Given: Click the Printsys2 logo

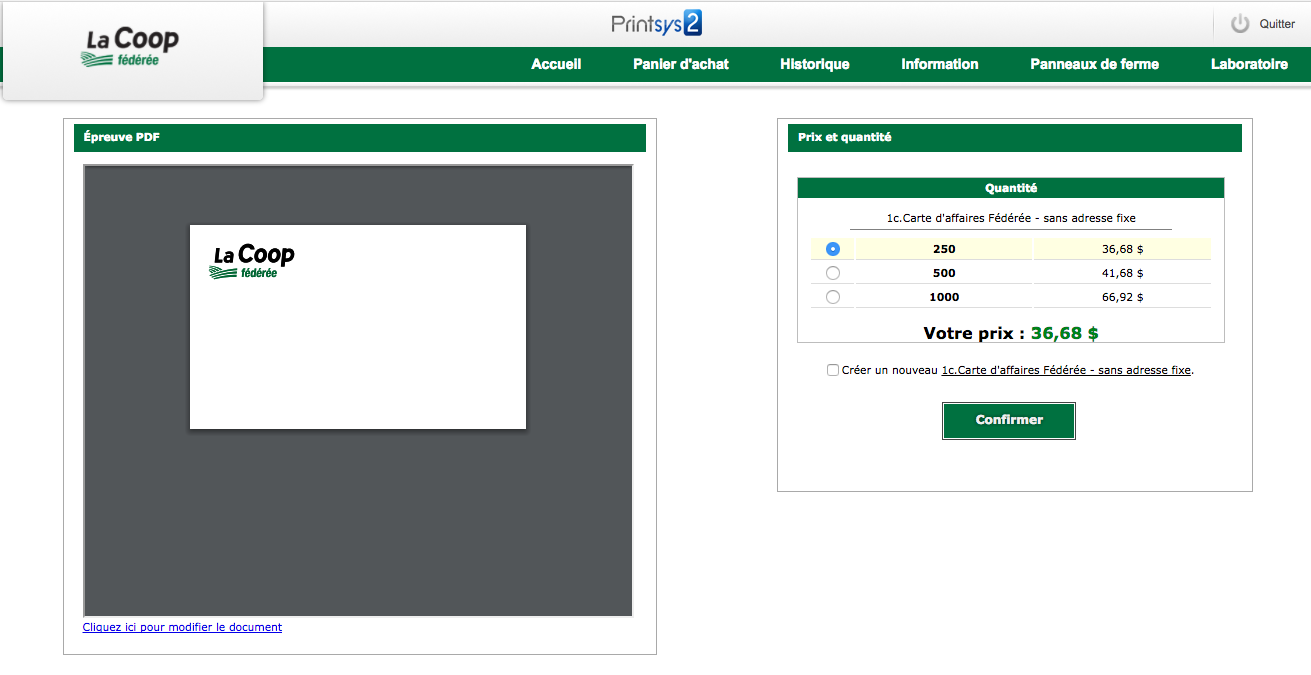Looking at the screenshot, I should [657, 23].
